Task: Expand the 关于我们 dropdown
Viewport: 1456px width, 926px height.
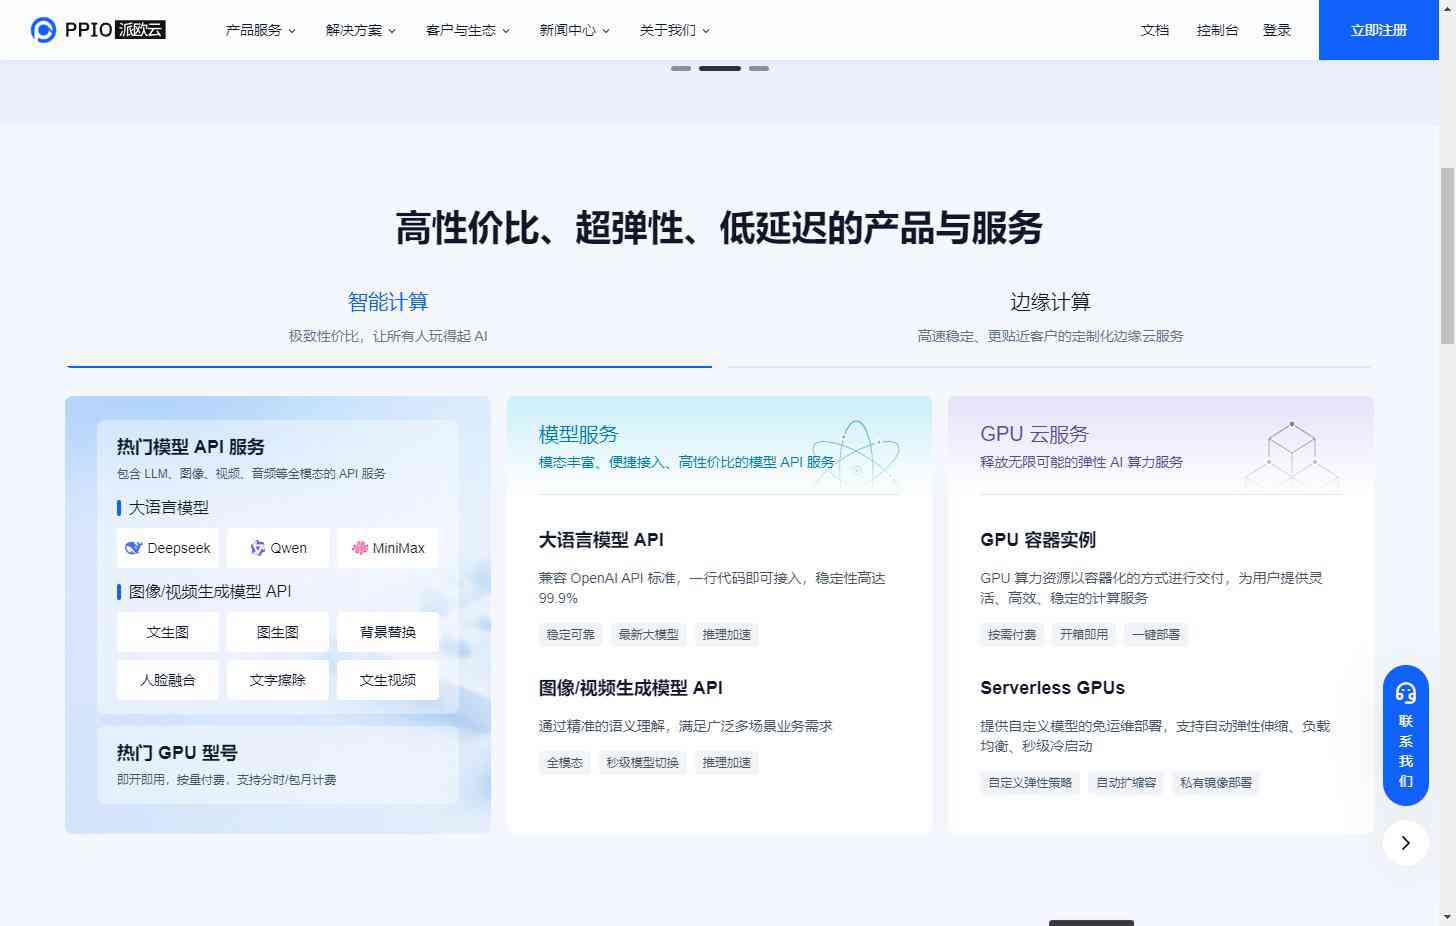Action: click(674, 30)
